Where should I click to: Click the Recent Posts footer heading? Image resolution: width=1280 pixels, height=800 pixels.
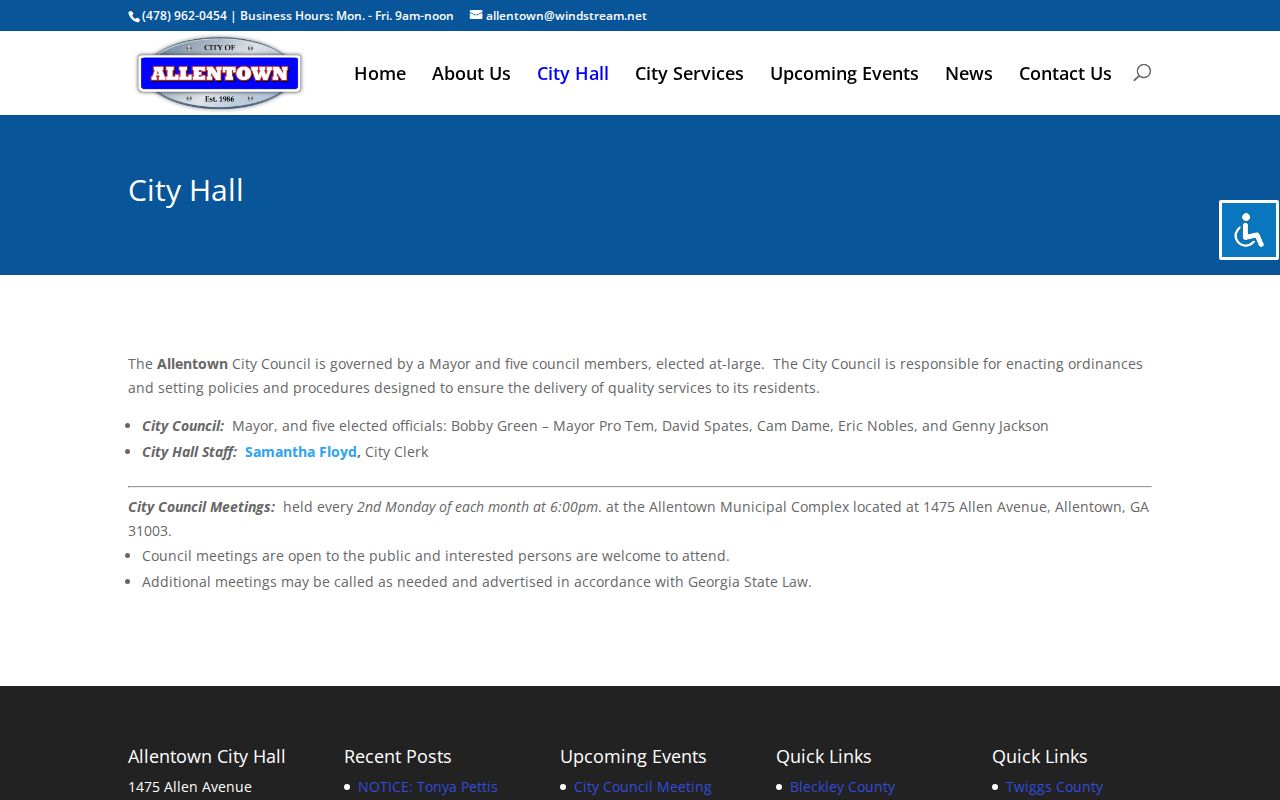pos(398,756)
